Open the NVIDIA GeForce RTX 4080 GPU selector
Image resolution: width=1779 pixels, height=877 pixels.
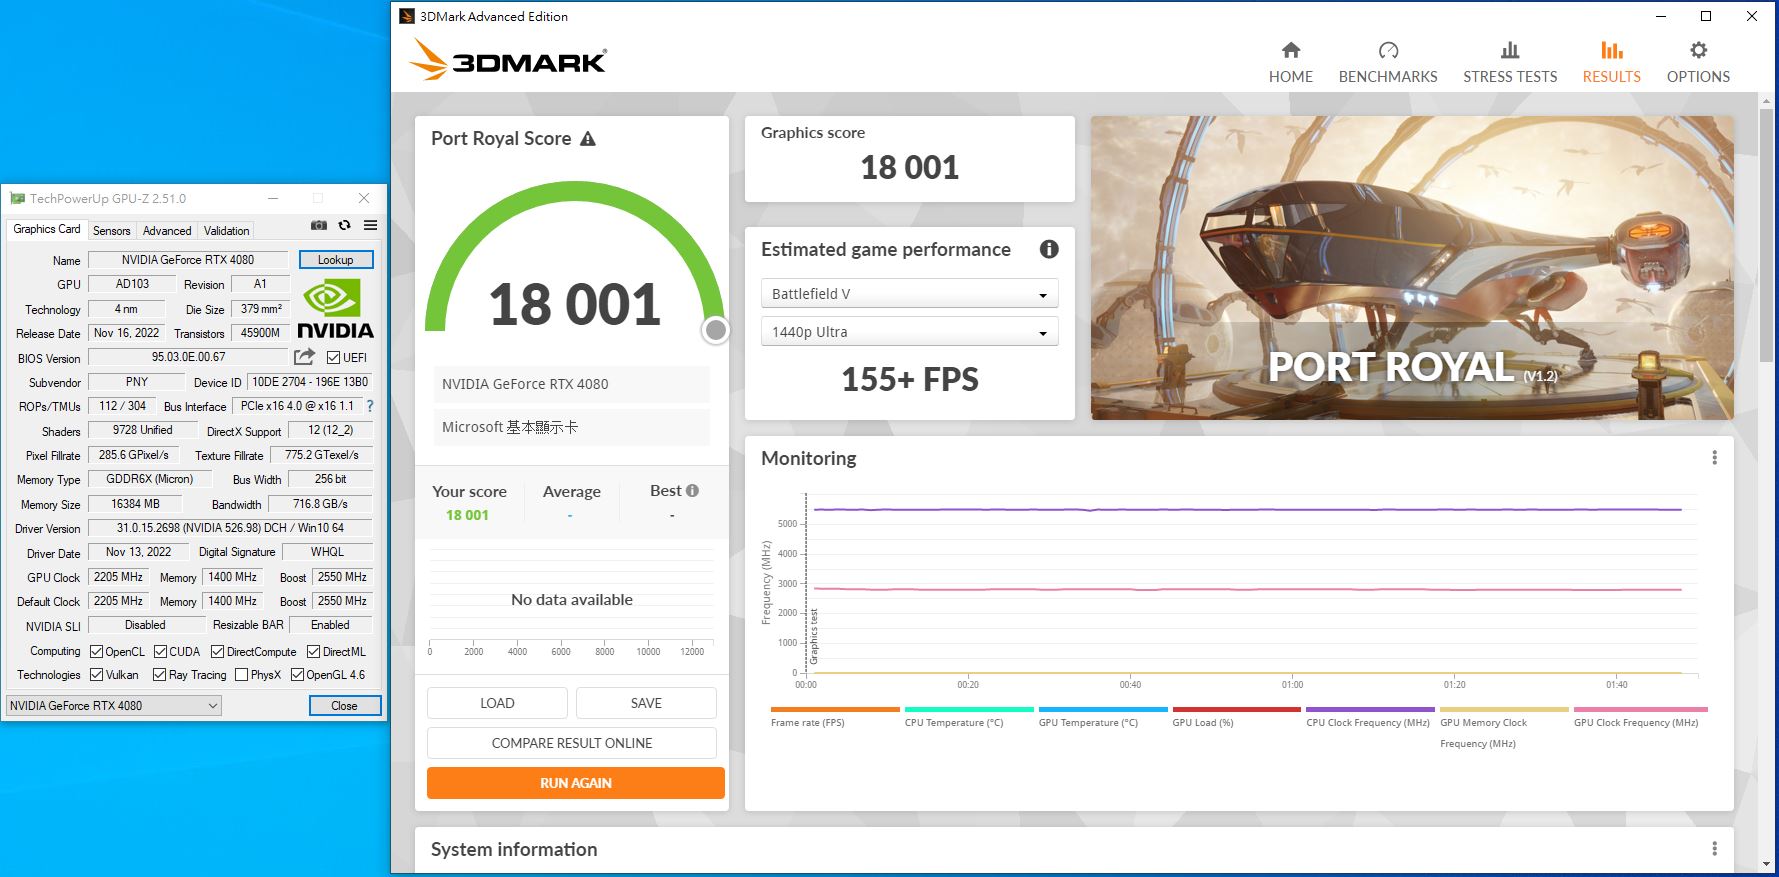(113, 706)
